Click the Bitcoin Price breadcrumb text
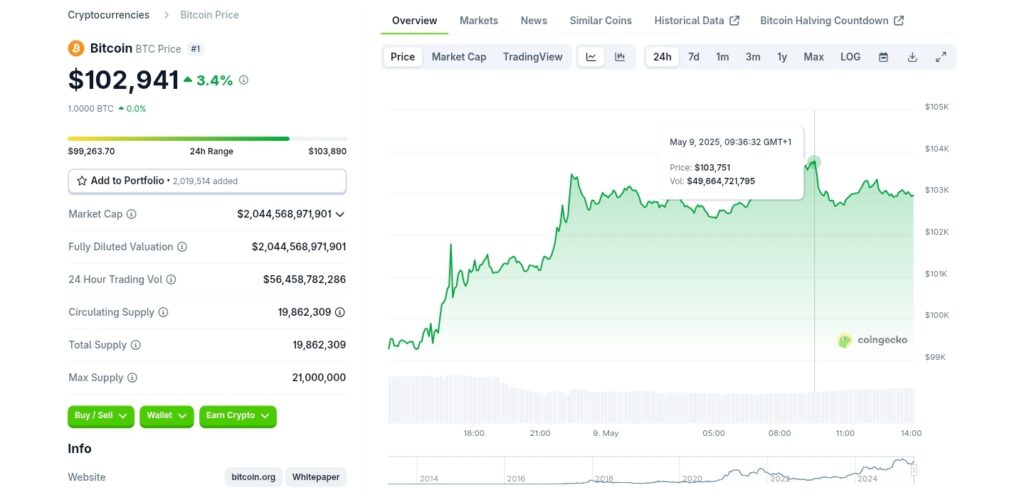Viewport: 1024px width, 490px height. click(210, 14)
